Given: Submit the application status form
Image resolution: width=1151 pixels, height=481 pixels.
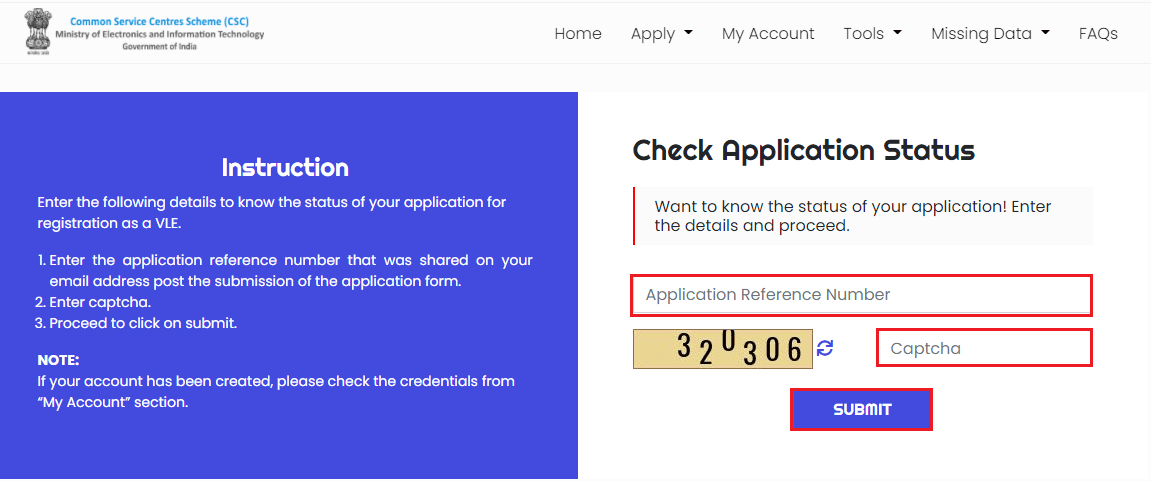Looking at the screenshot, I should [862, 410].
